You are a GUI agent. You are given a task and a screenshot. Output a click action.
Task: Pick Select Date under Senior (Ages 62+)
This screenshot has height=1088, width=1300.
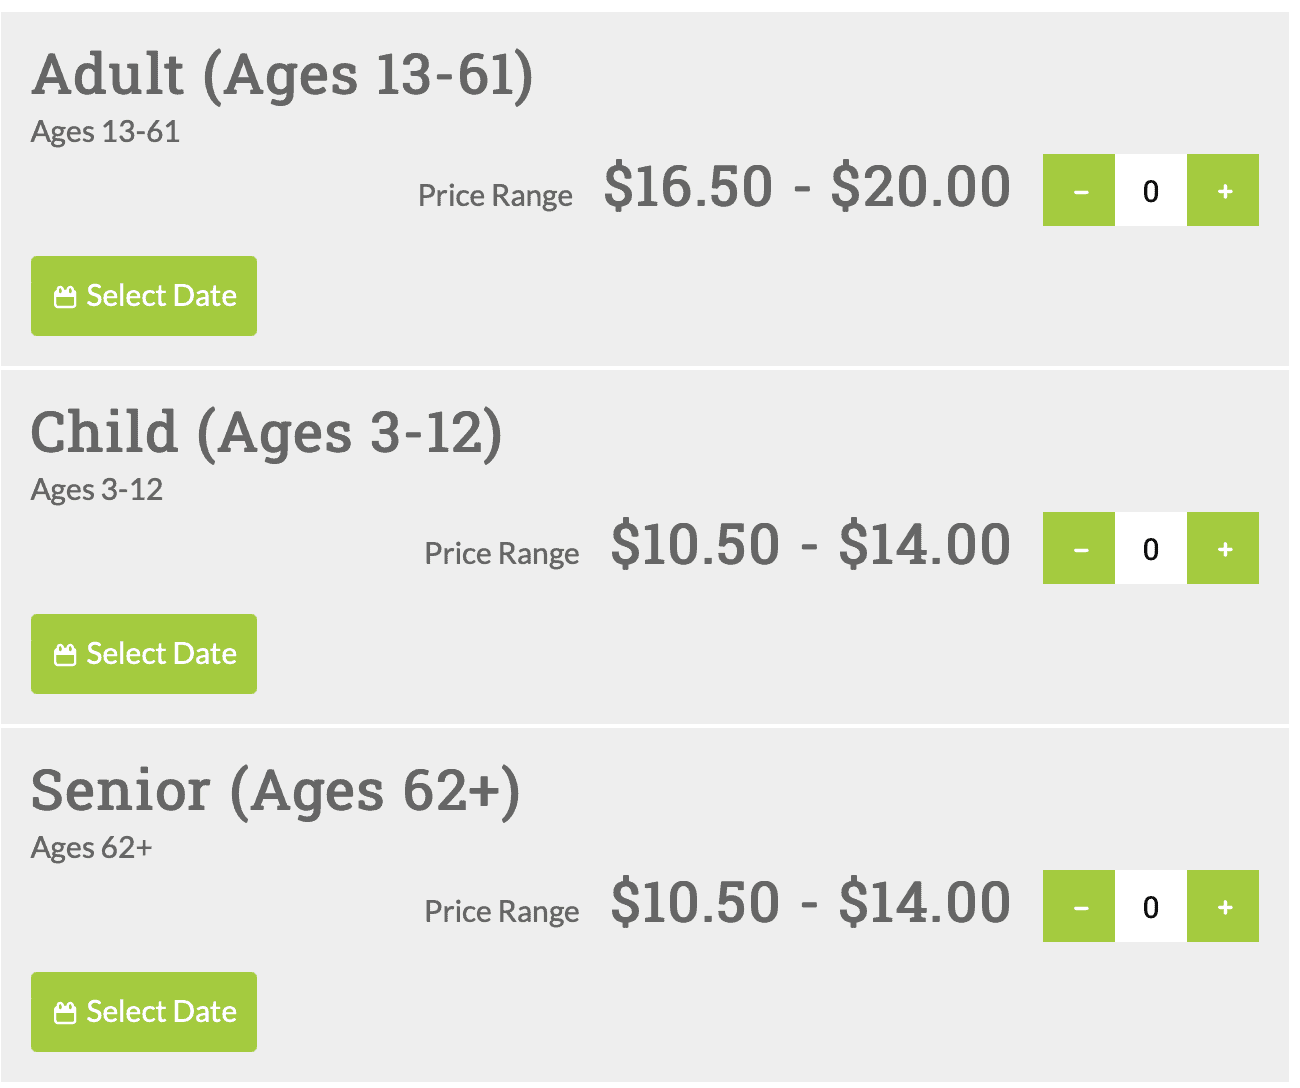144,1012
